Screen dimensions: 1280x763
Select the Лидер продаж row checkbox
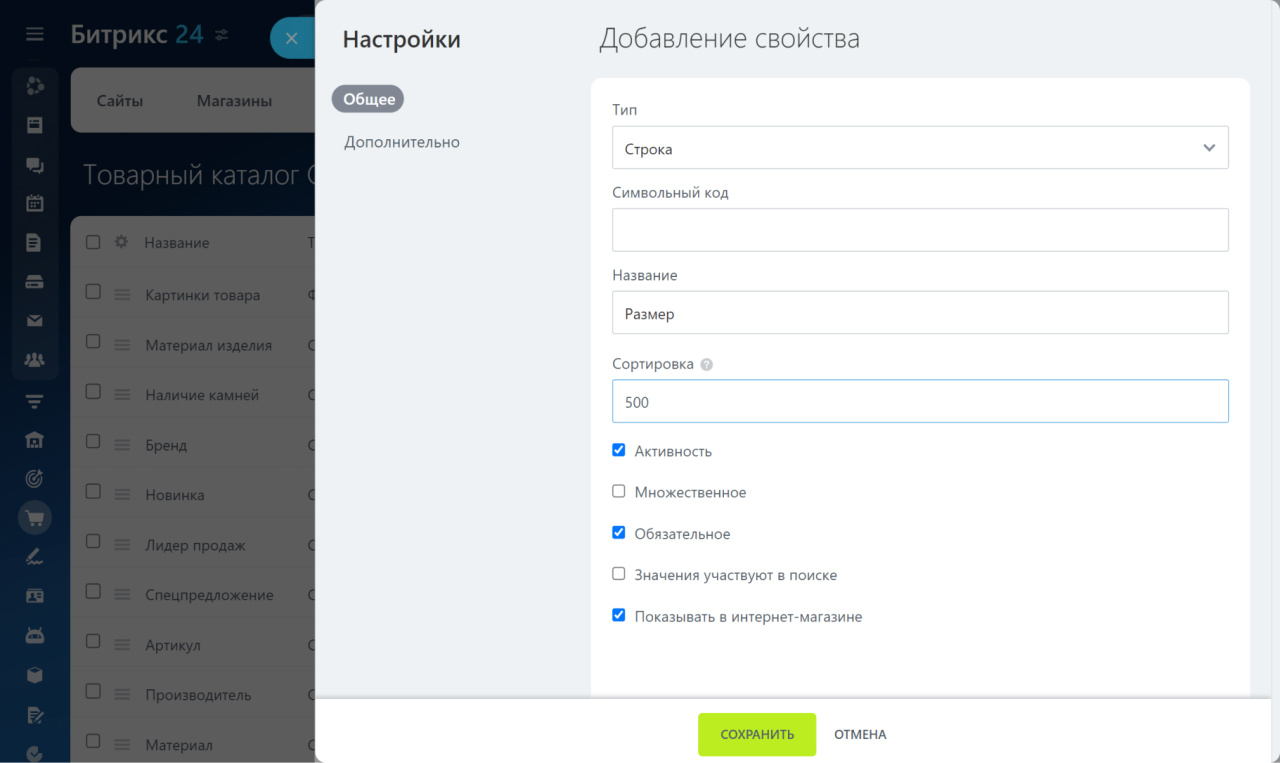(93, 541)
